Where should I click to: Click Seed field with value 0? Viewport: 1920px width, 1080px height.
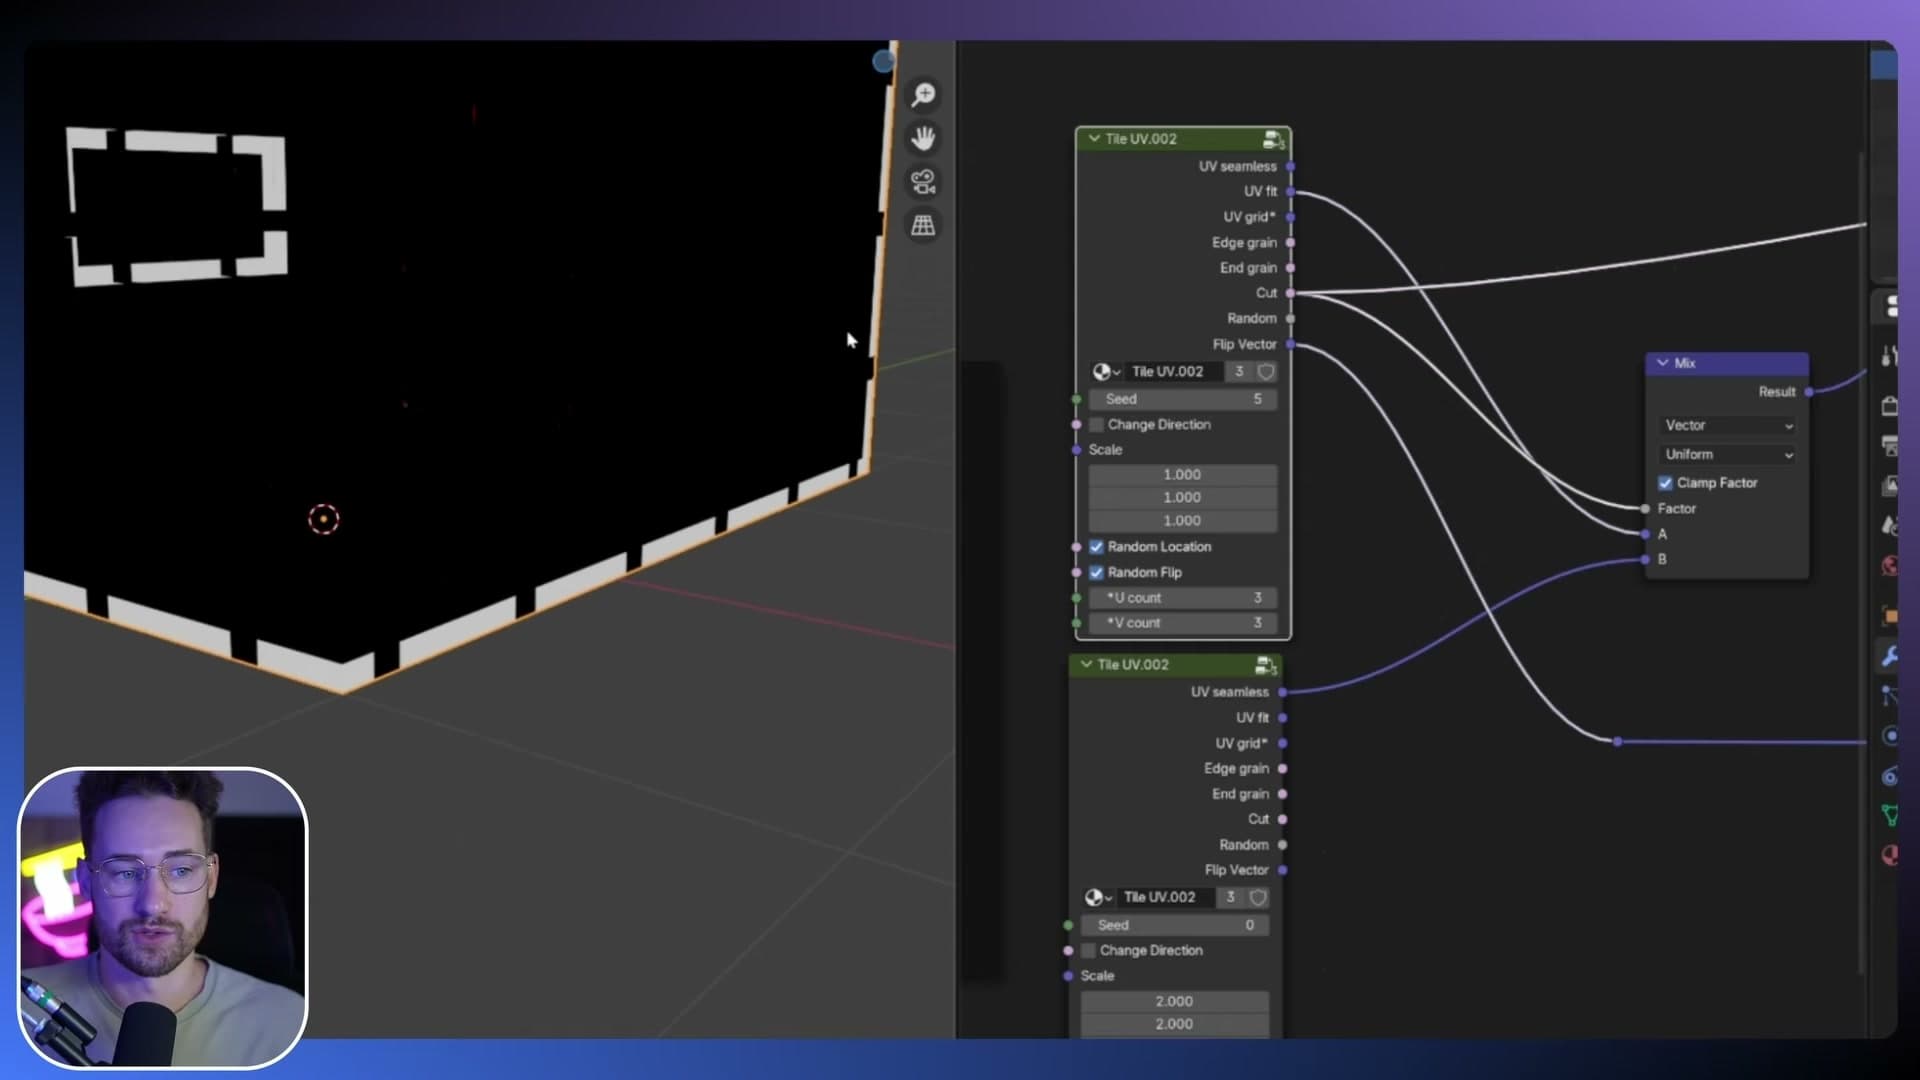pyautogui.click(x=1175, y=926)
